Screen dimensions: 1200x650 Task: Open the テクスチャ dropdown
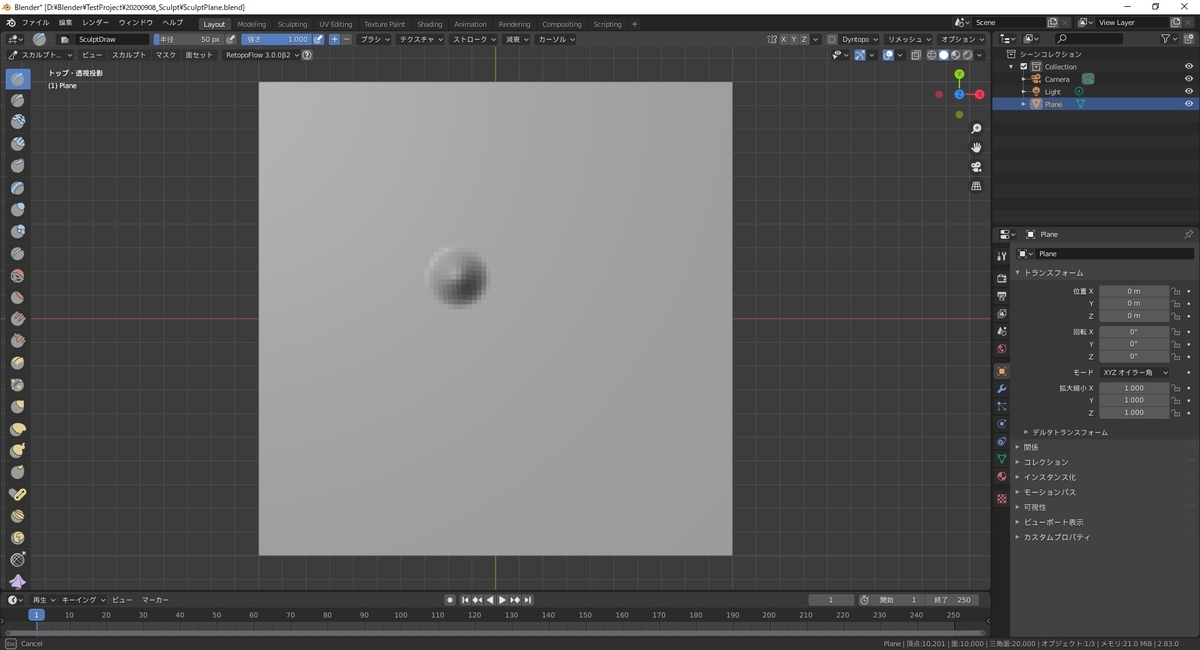coord(421,39)
